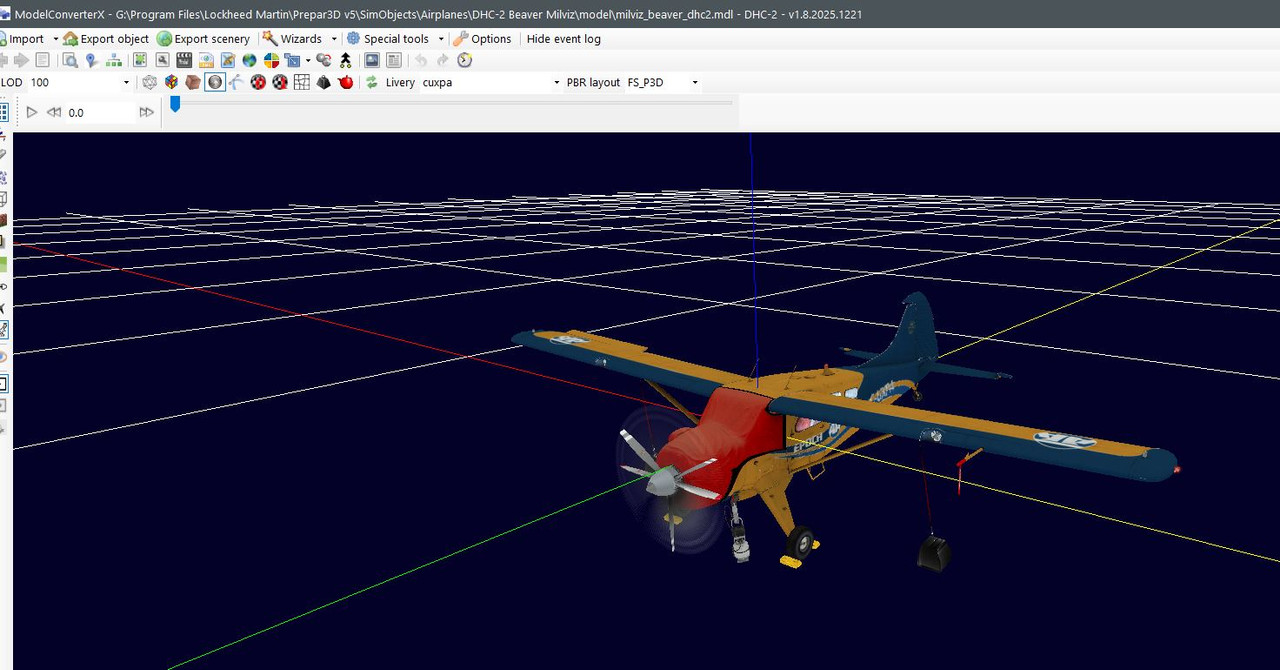Click the four-color pie chart icon
Viewport: 1280px width, 670px height.
[x=272, y=61]
